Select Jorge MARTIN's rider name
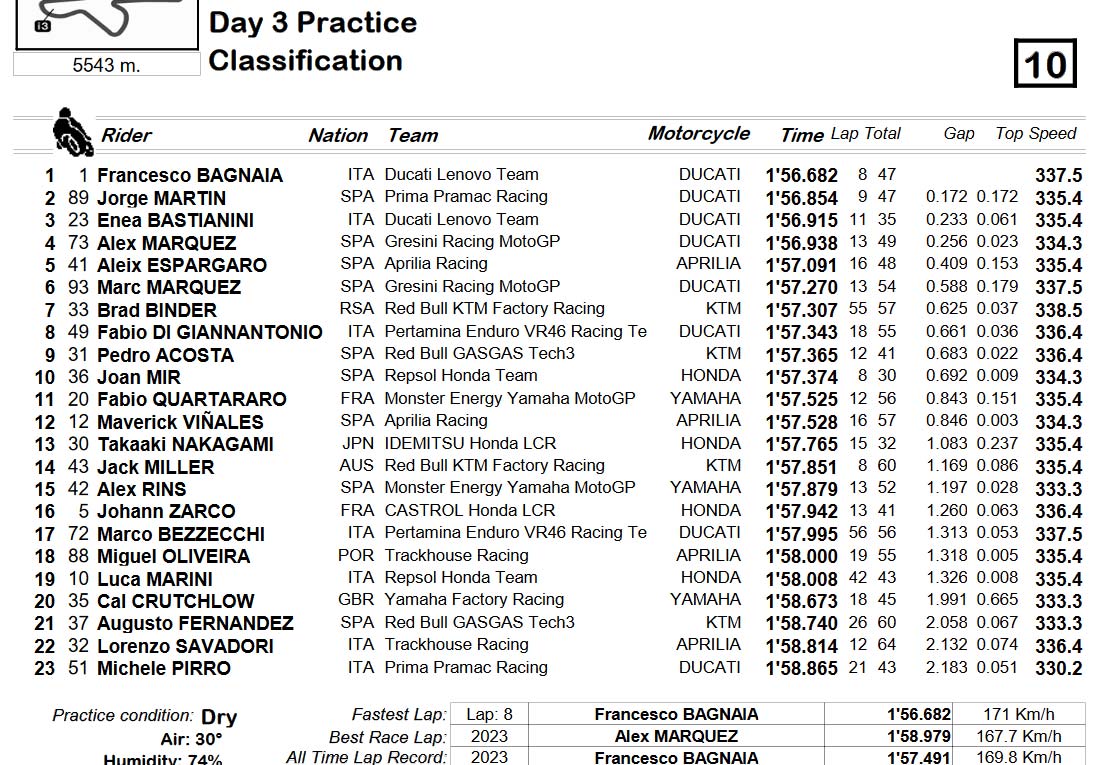This screenshot has height=765, width=1109. click(x=161, y=198)
